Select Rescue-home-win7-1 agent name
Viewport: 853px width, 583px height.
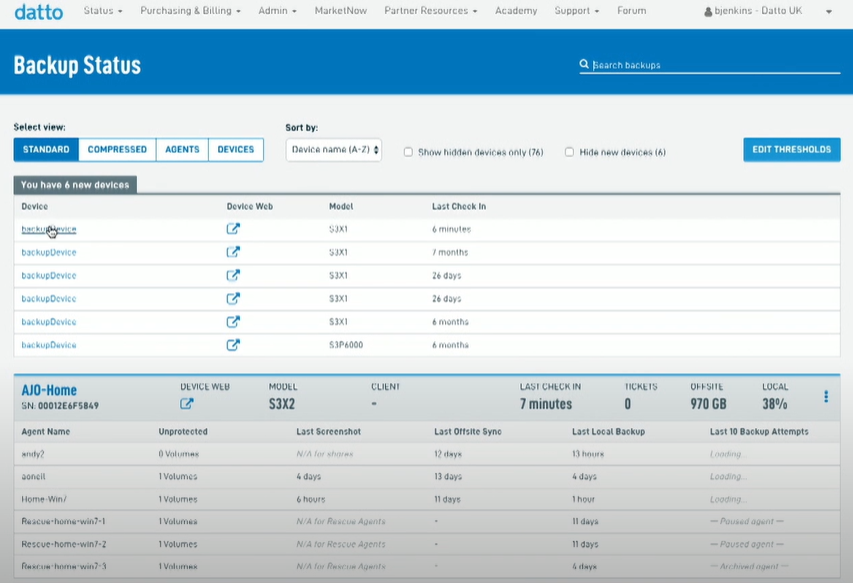pyautogui.click(x=63, y=521)
